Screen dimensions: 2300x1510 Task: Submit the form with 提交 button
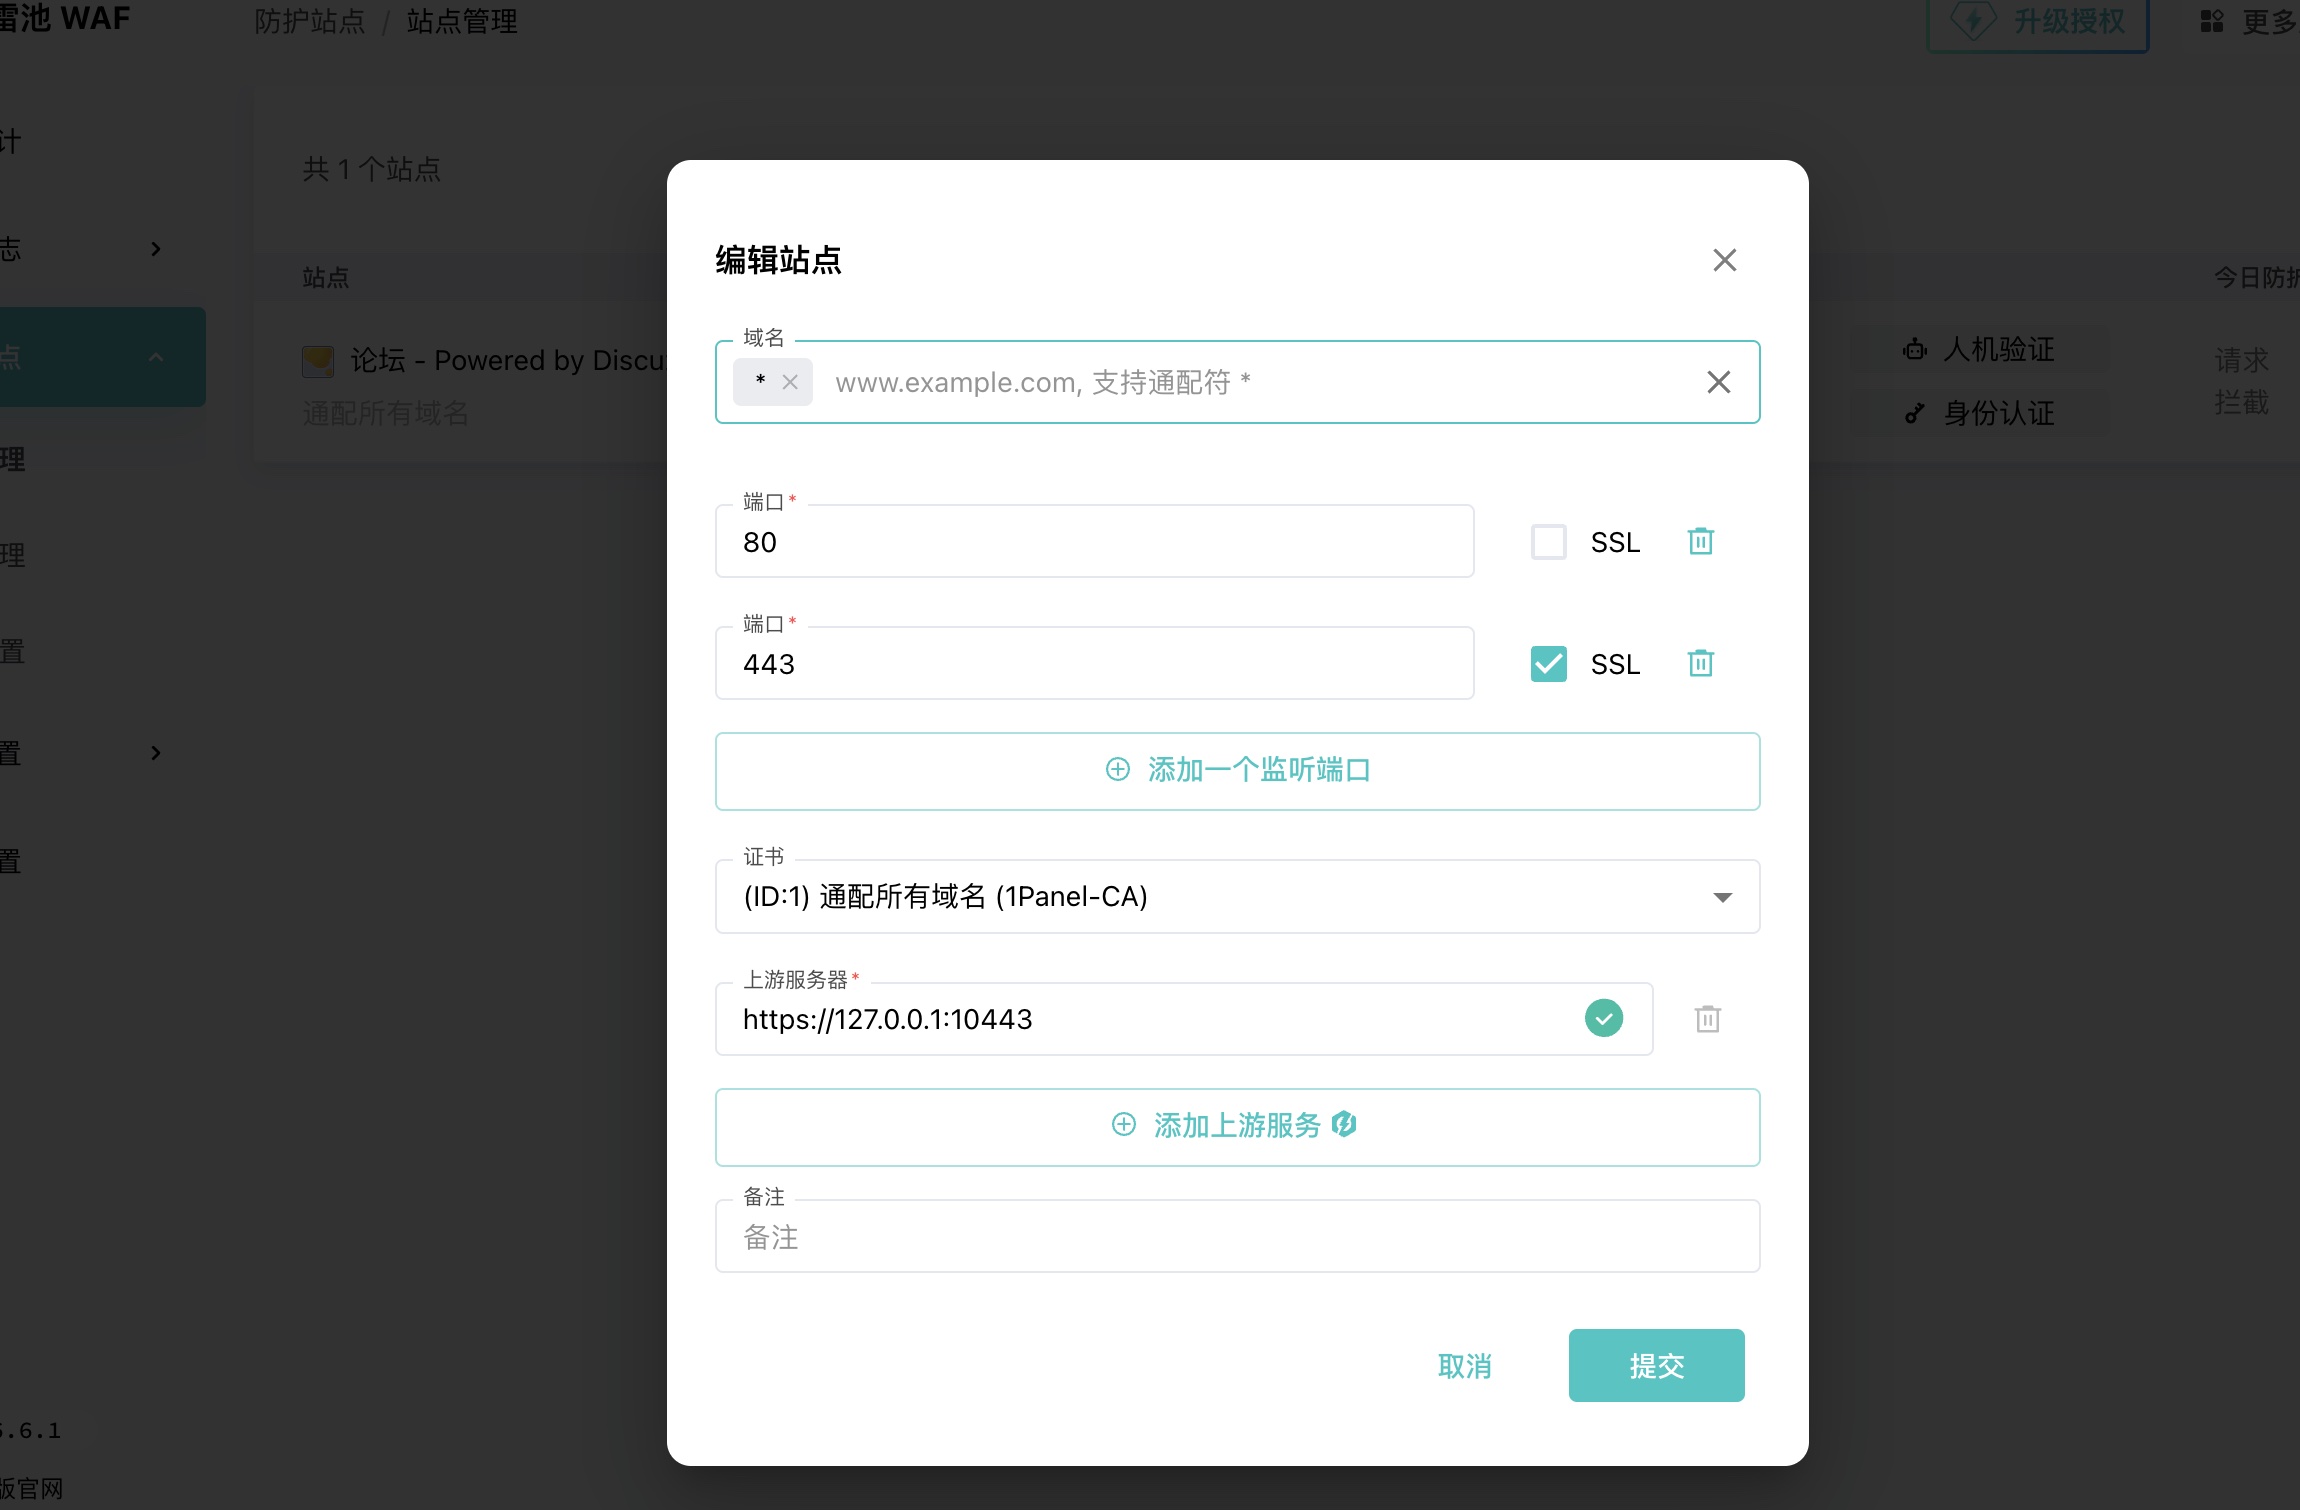pyautogui.click(x=1655, y=1365)
